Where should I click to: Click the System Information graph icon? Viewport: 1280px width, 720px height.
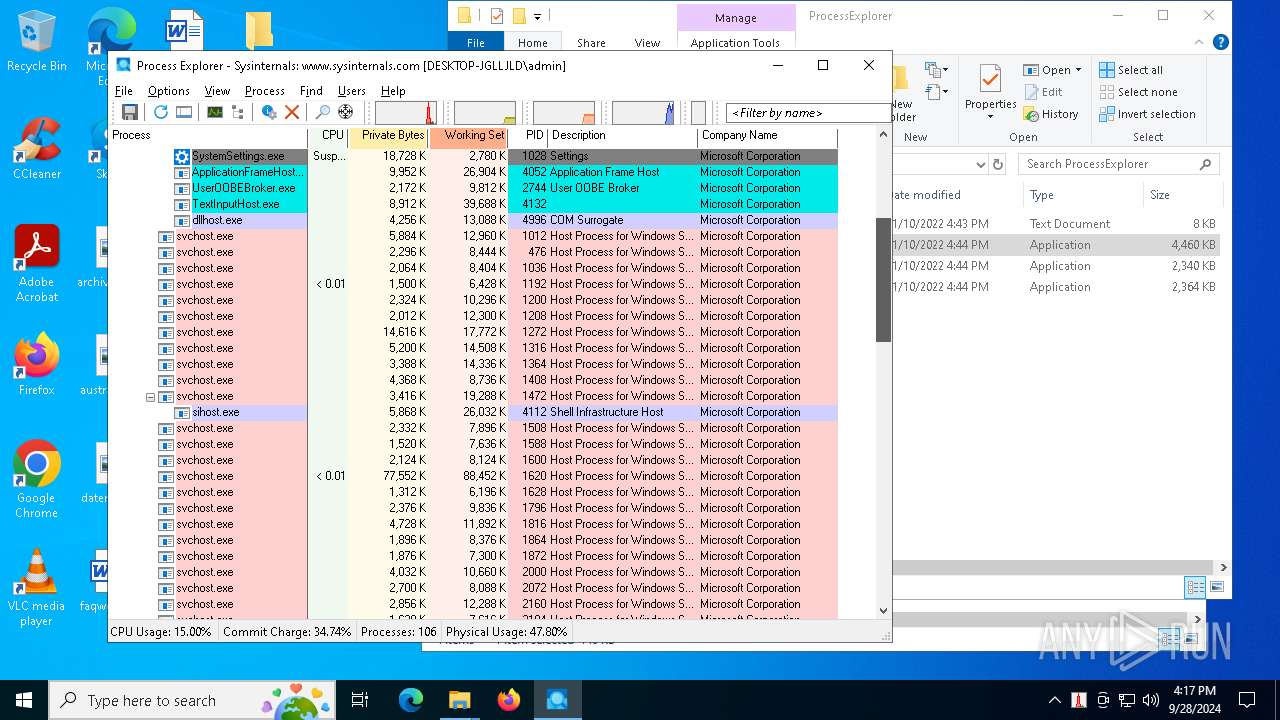[x=214, y=112]
